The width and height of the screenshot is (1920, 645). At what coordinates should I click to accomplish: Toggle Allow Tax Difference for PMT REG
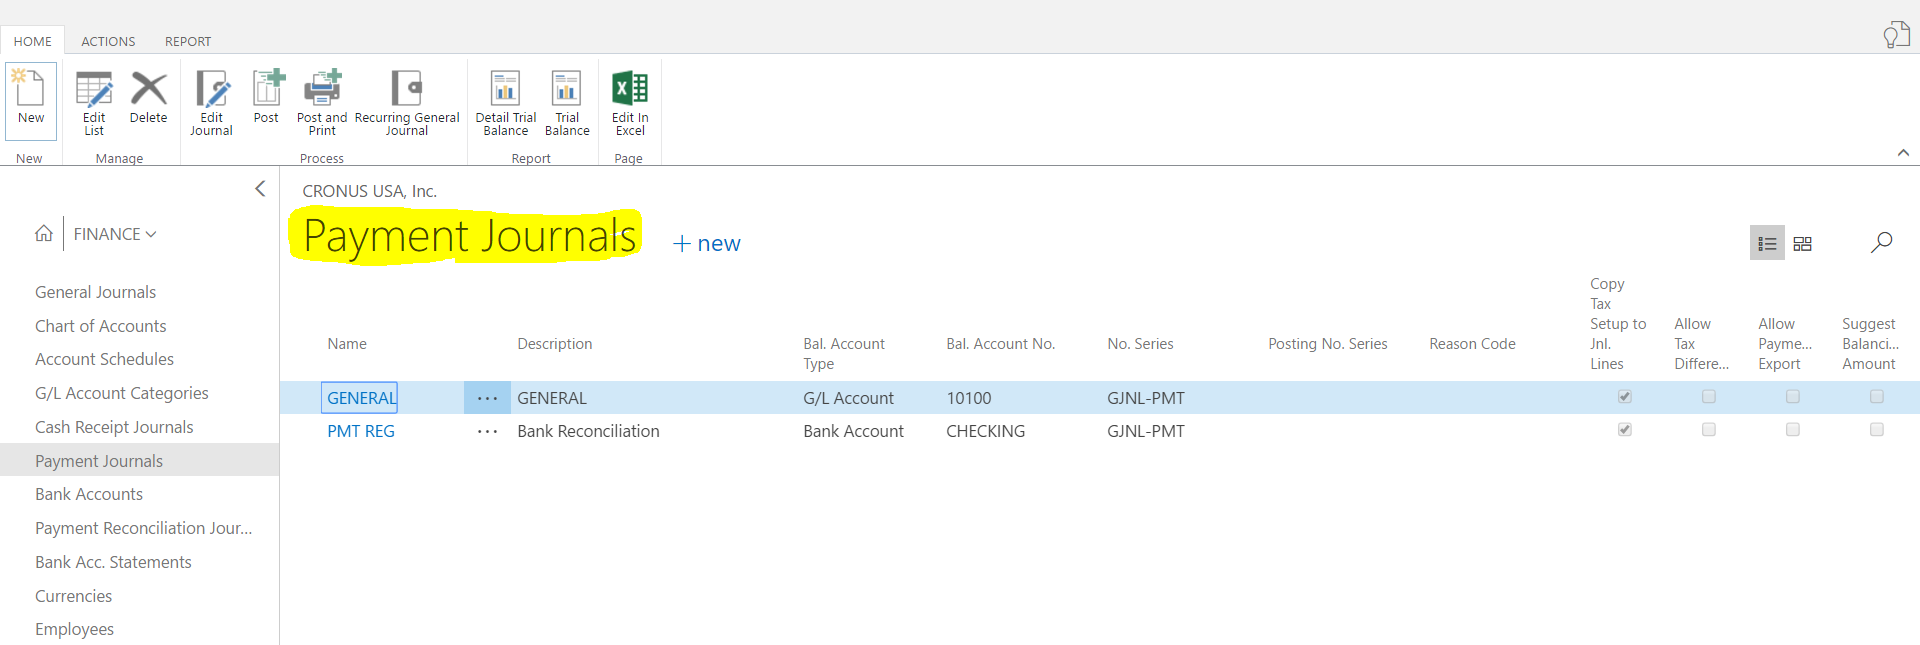pos(1709,430)
